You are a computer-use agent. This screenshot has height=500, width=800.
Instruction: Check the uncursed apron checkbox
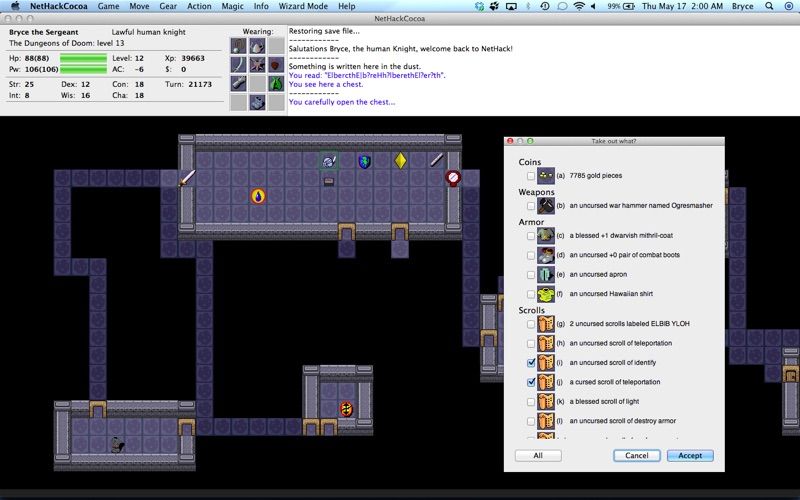pos(531,274)
